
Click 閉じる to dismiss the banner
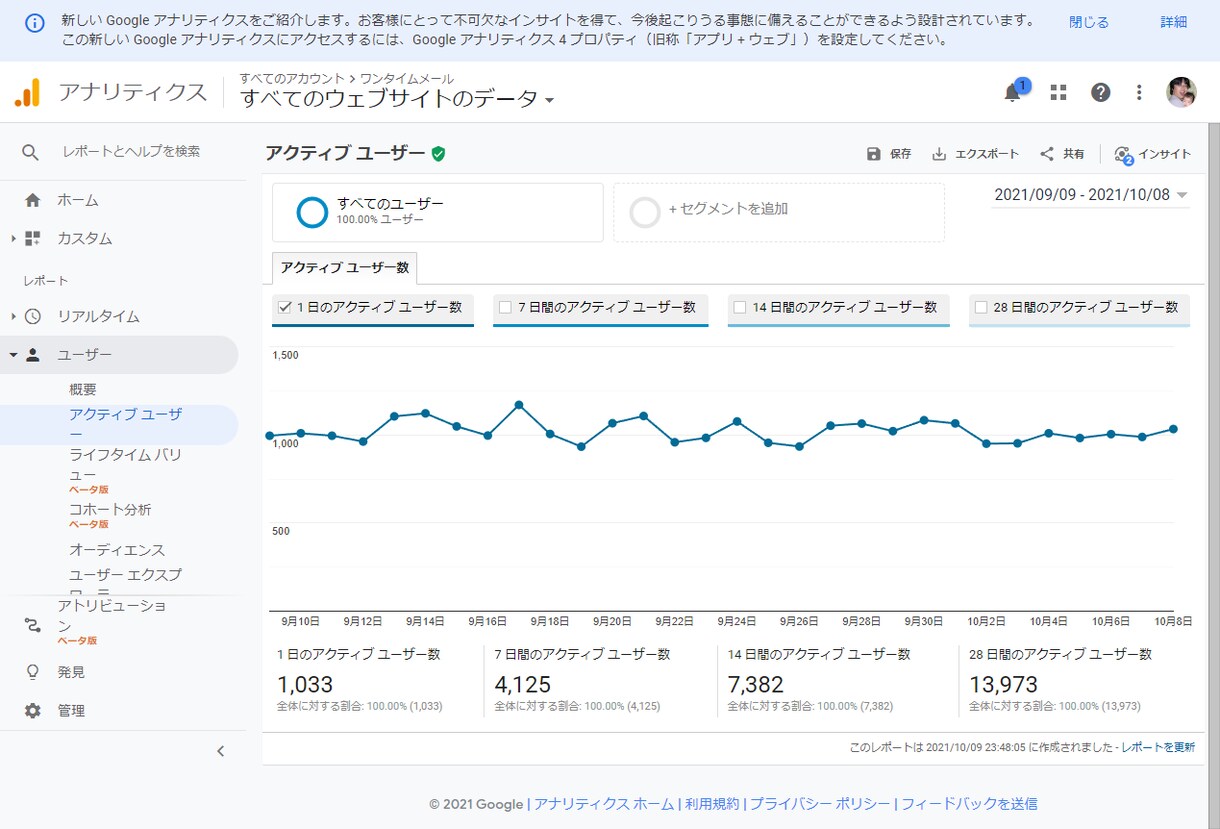[1089, 22]
